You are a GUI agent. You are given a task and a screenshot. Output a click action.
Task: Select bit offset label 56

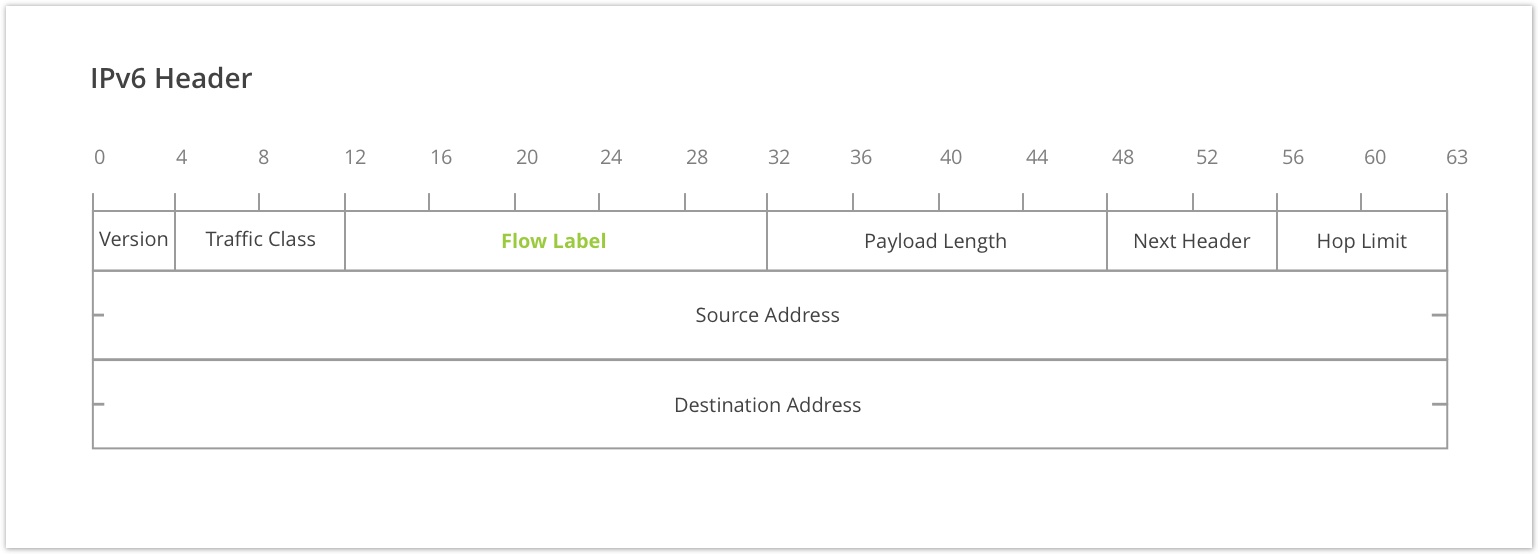(x=1292, y=157)
